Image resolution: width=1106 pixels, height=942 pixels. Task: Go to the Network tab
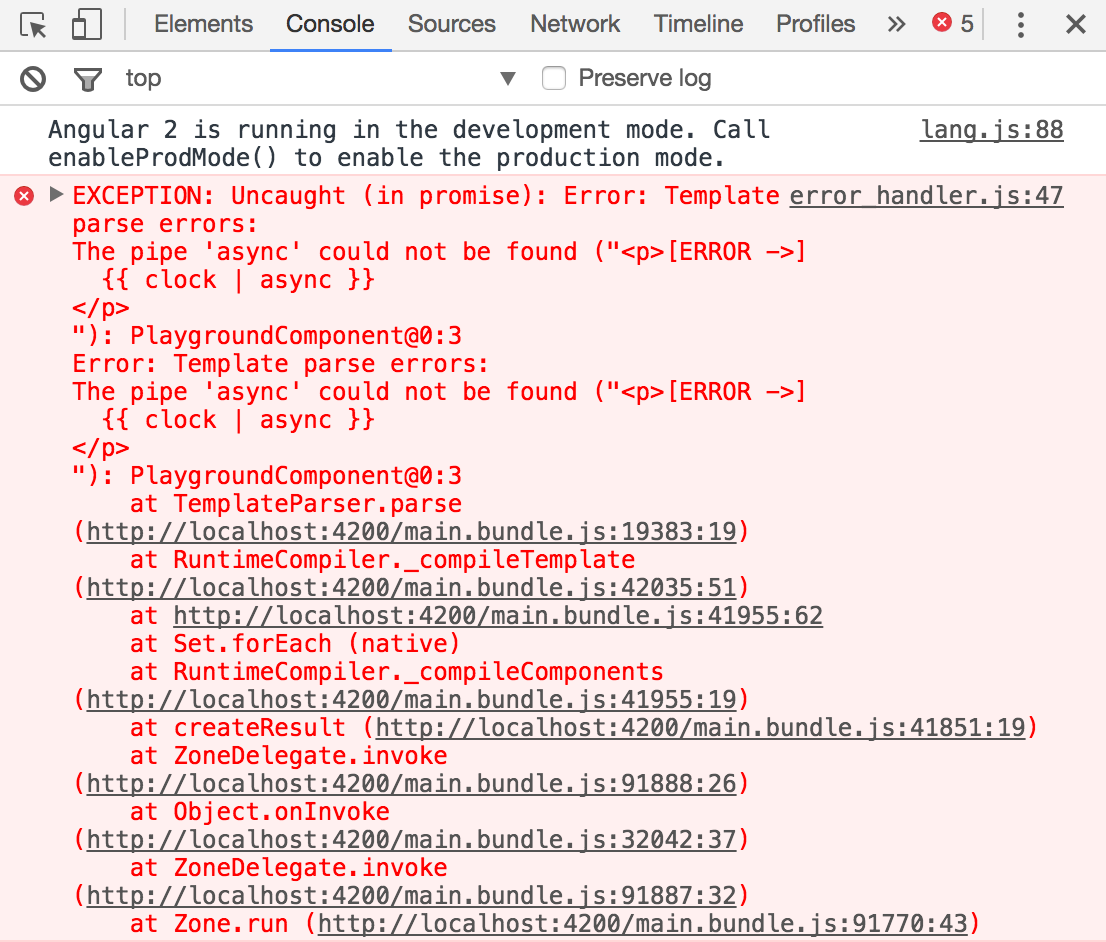(x=575, y=24)
